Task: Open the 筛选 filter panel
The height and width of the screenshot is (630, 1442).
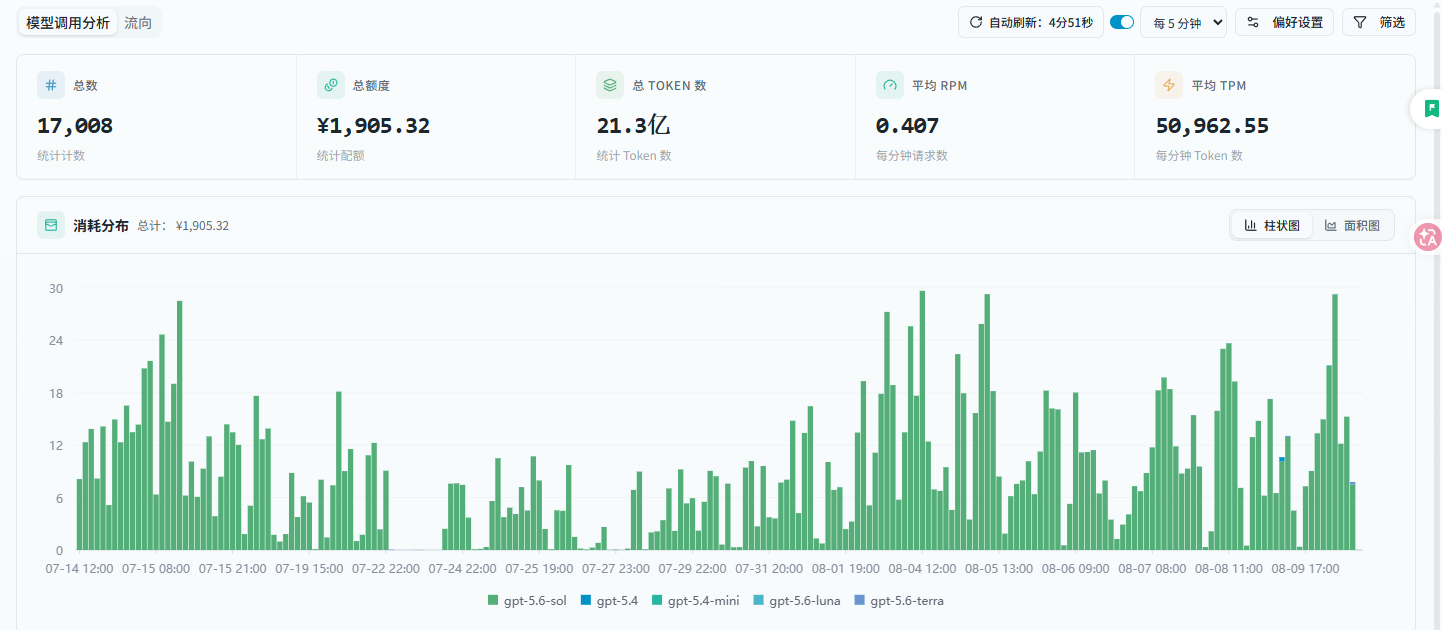Action: pyautogui.click(x=1379, y=22)
